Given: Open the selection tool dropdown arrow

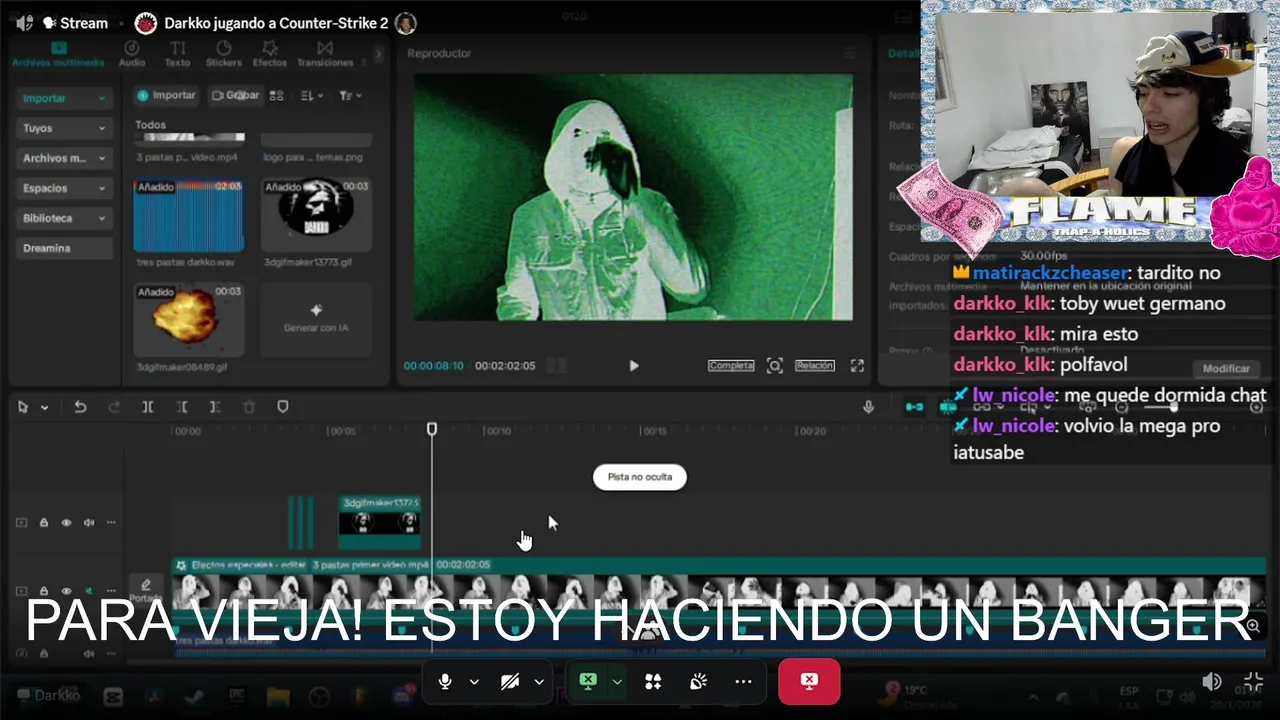Looking at the screenshot, I should click(x=44, y=407).
